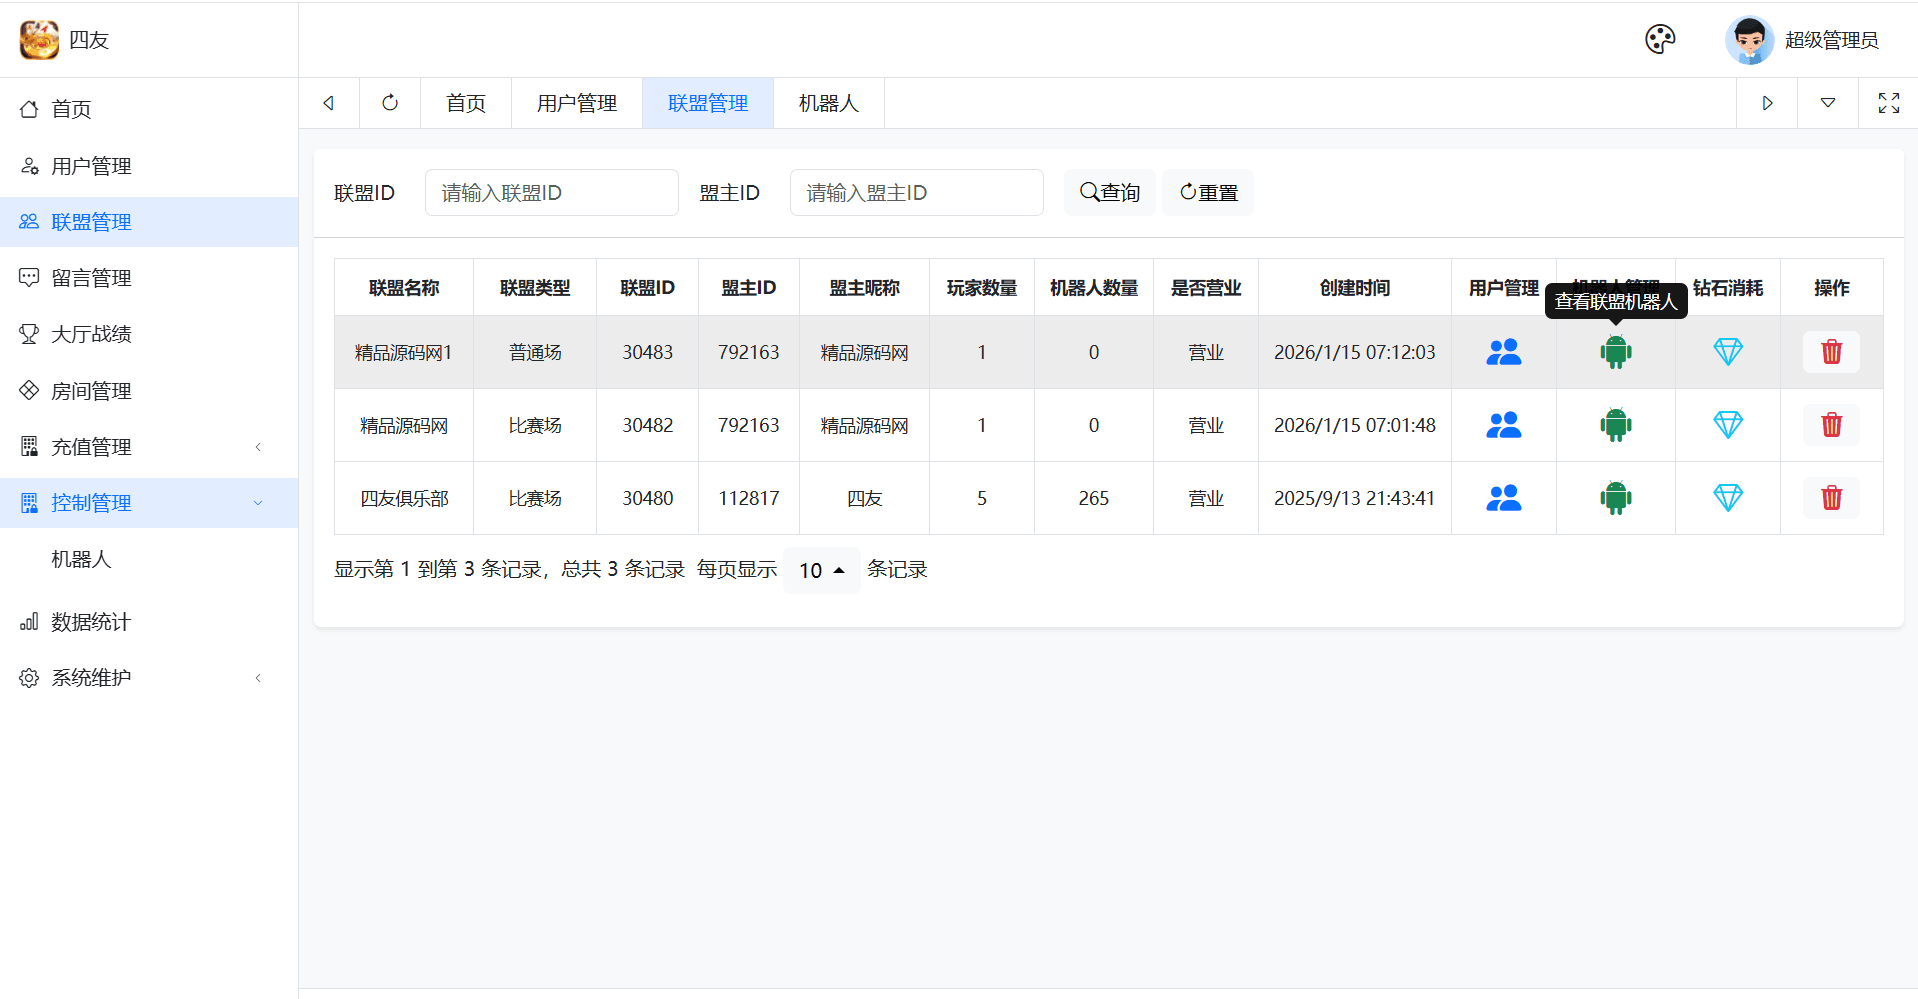Change the per-page record count from 10
Viewport: 1918px width, 999px height.
coord(820,569)
